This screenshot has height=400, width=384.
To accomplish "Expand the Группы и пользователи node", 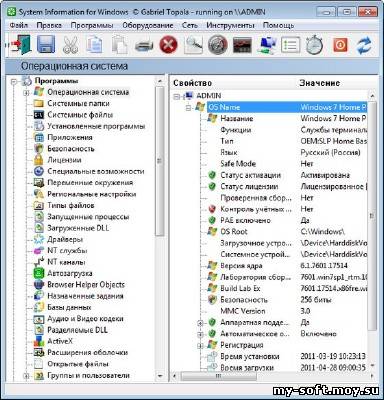I will [x=26, y=376].
